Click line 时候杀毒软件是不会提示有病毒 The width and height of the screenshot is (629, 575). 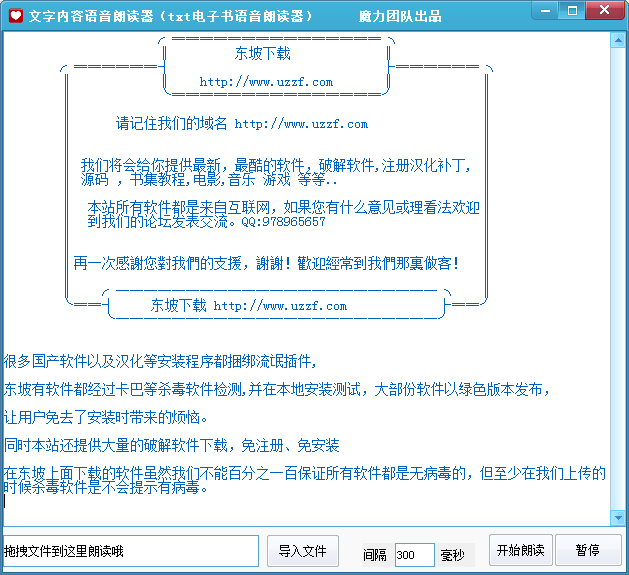click(106, 488)
